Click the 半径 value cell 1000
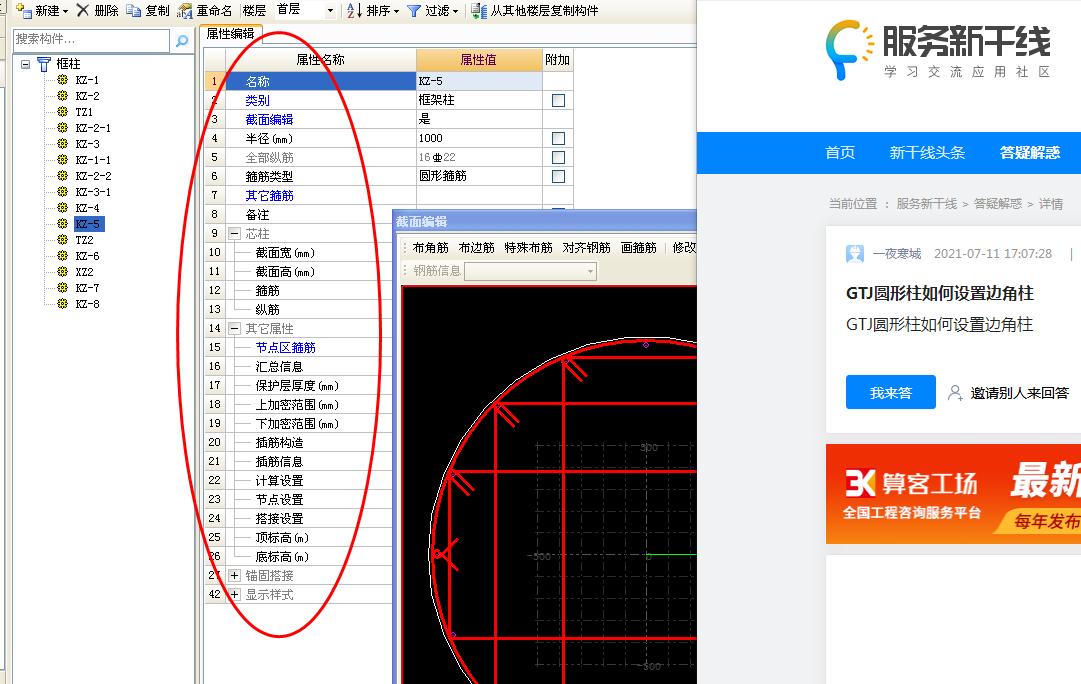The height and width of the screenshot is (684, 1081). tap(479, 139)
